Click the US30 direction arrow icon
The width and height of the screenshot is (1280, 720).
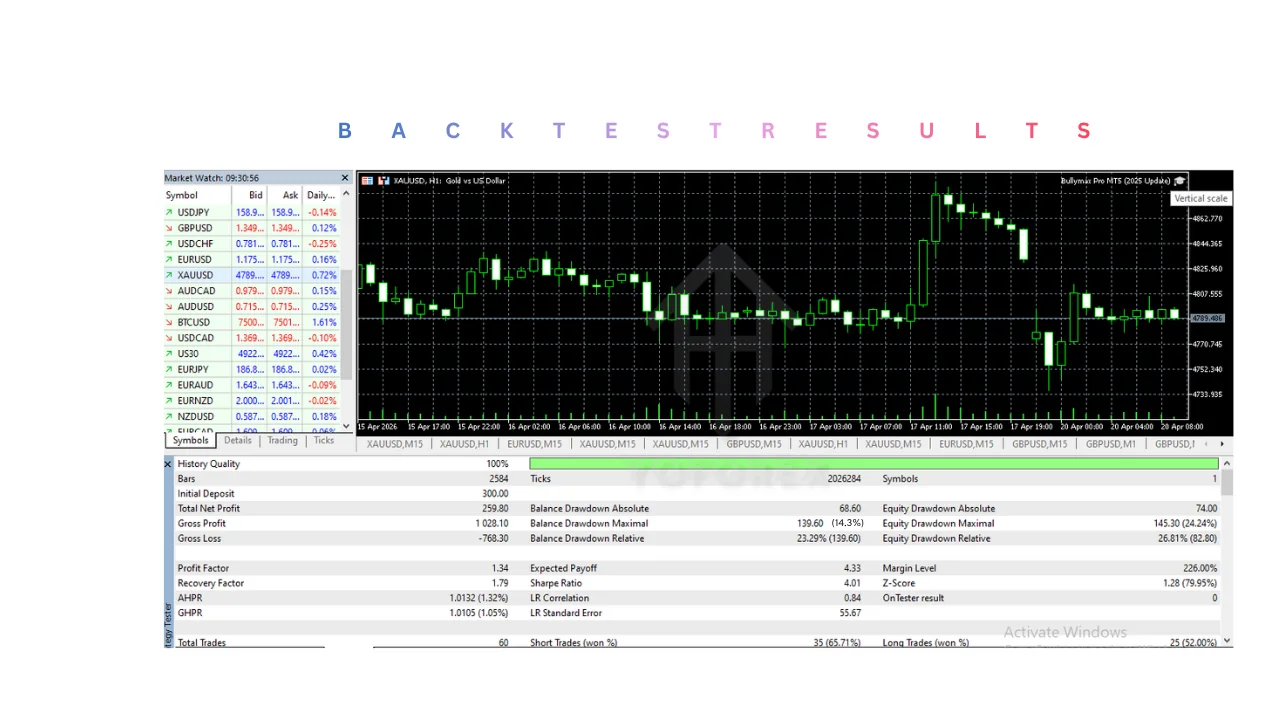click(169, 354)
